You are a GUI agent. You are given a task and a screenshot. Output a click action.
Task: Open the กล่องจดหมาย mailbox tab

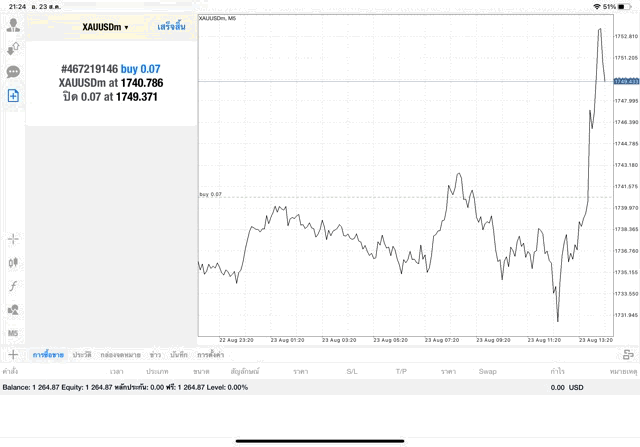pos(120,355)
